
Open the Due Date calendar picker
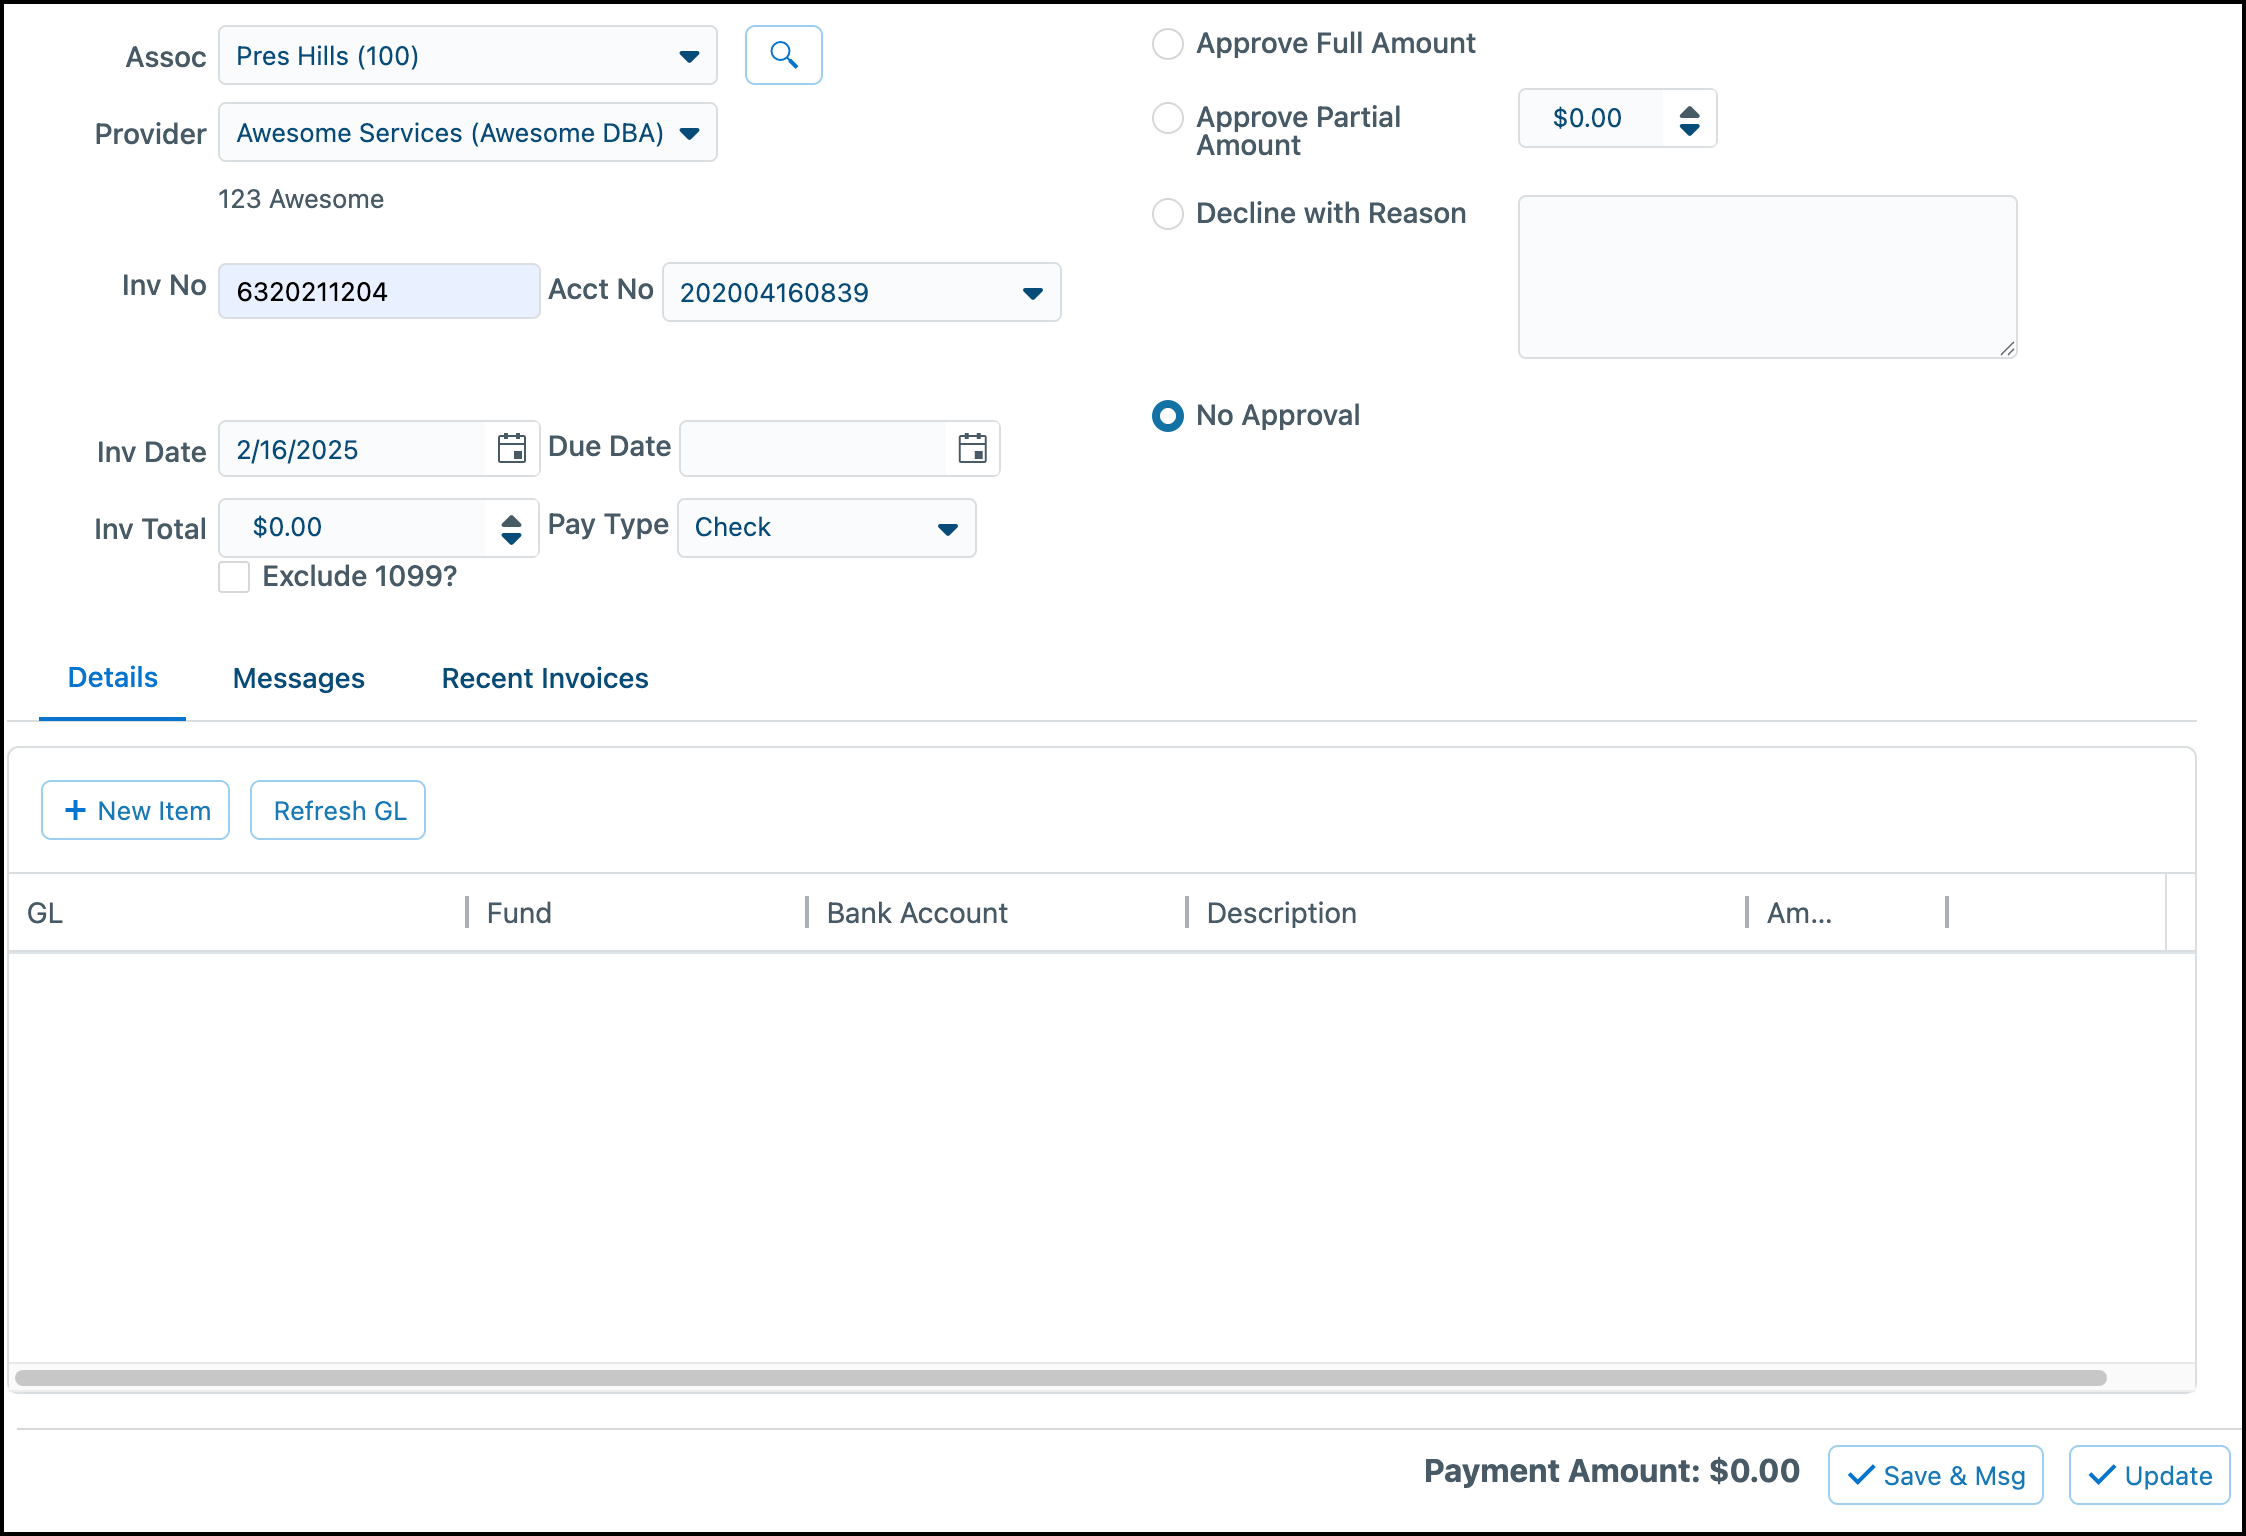(973, 448)
